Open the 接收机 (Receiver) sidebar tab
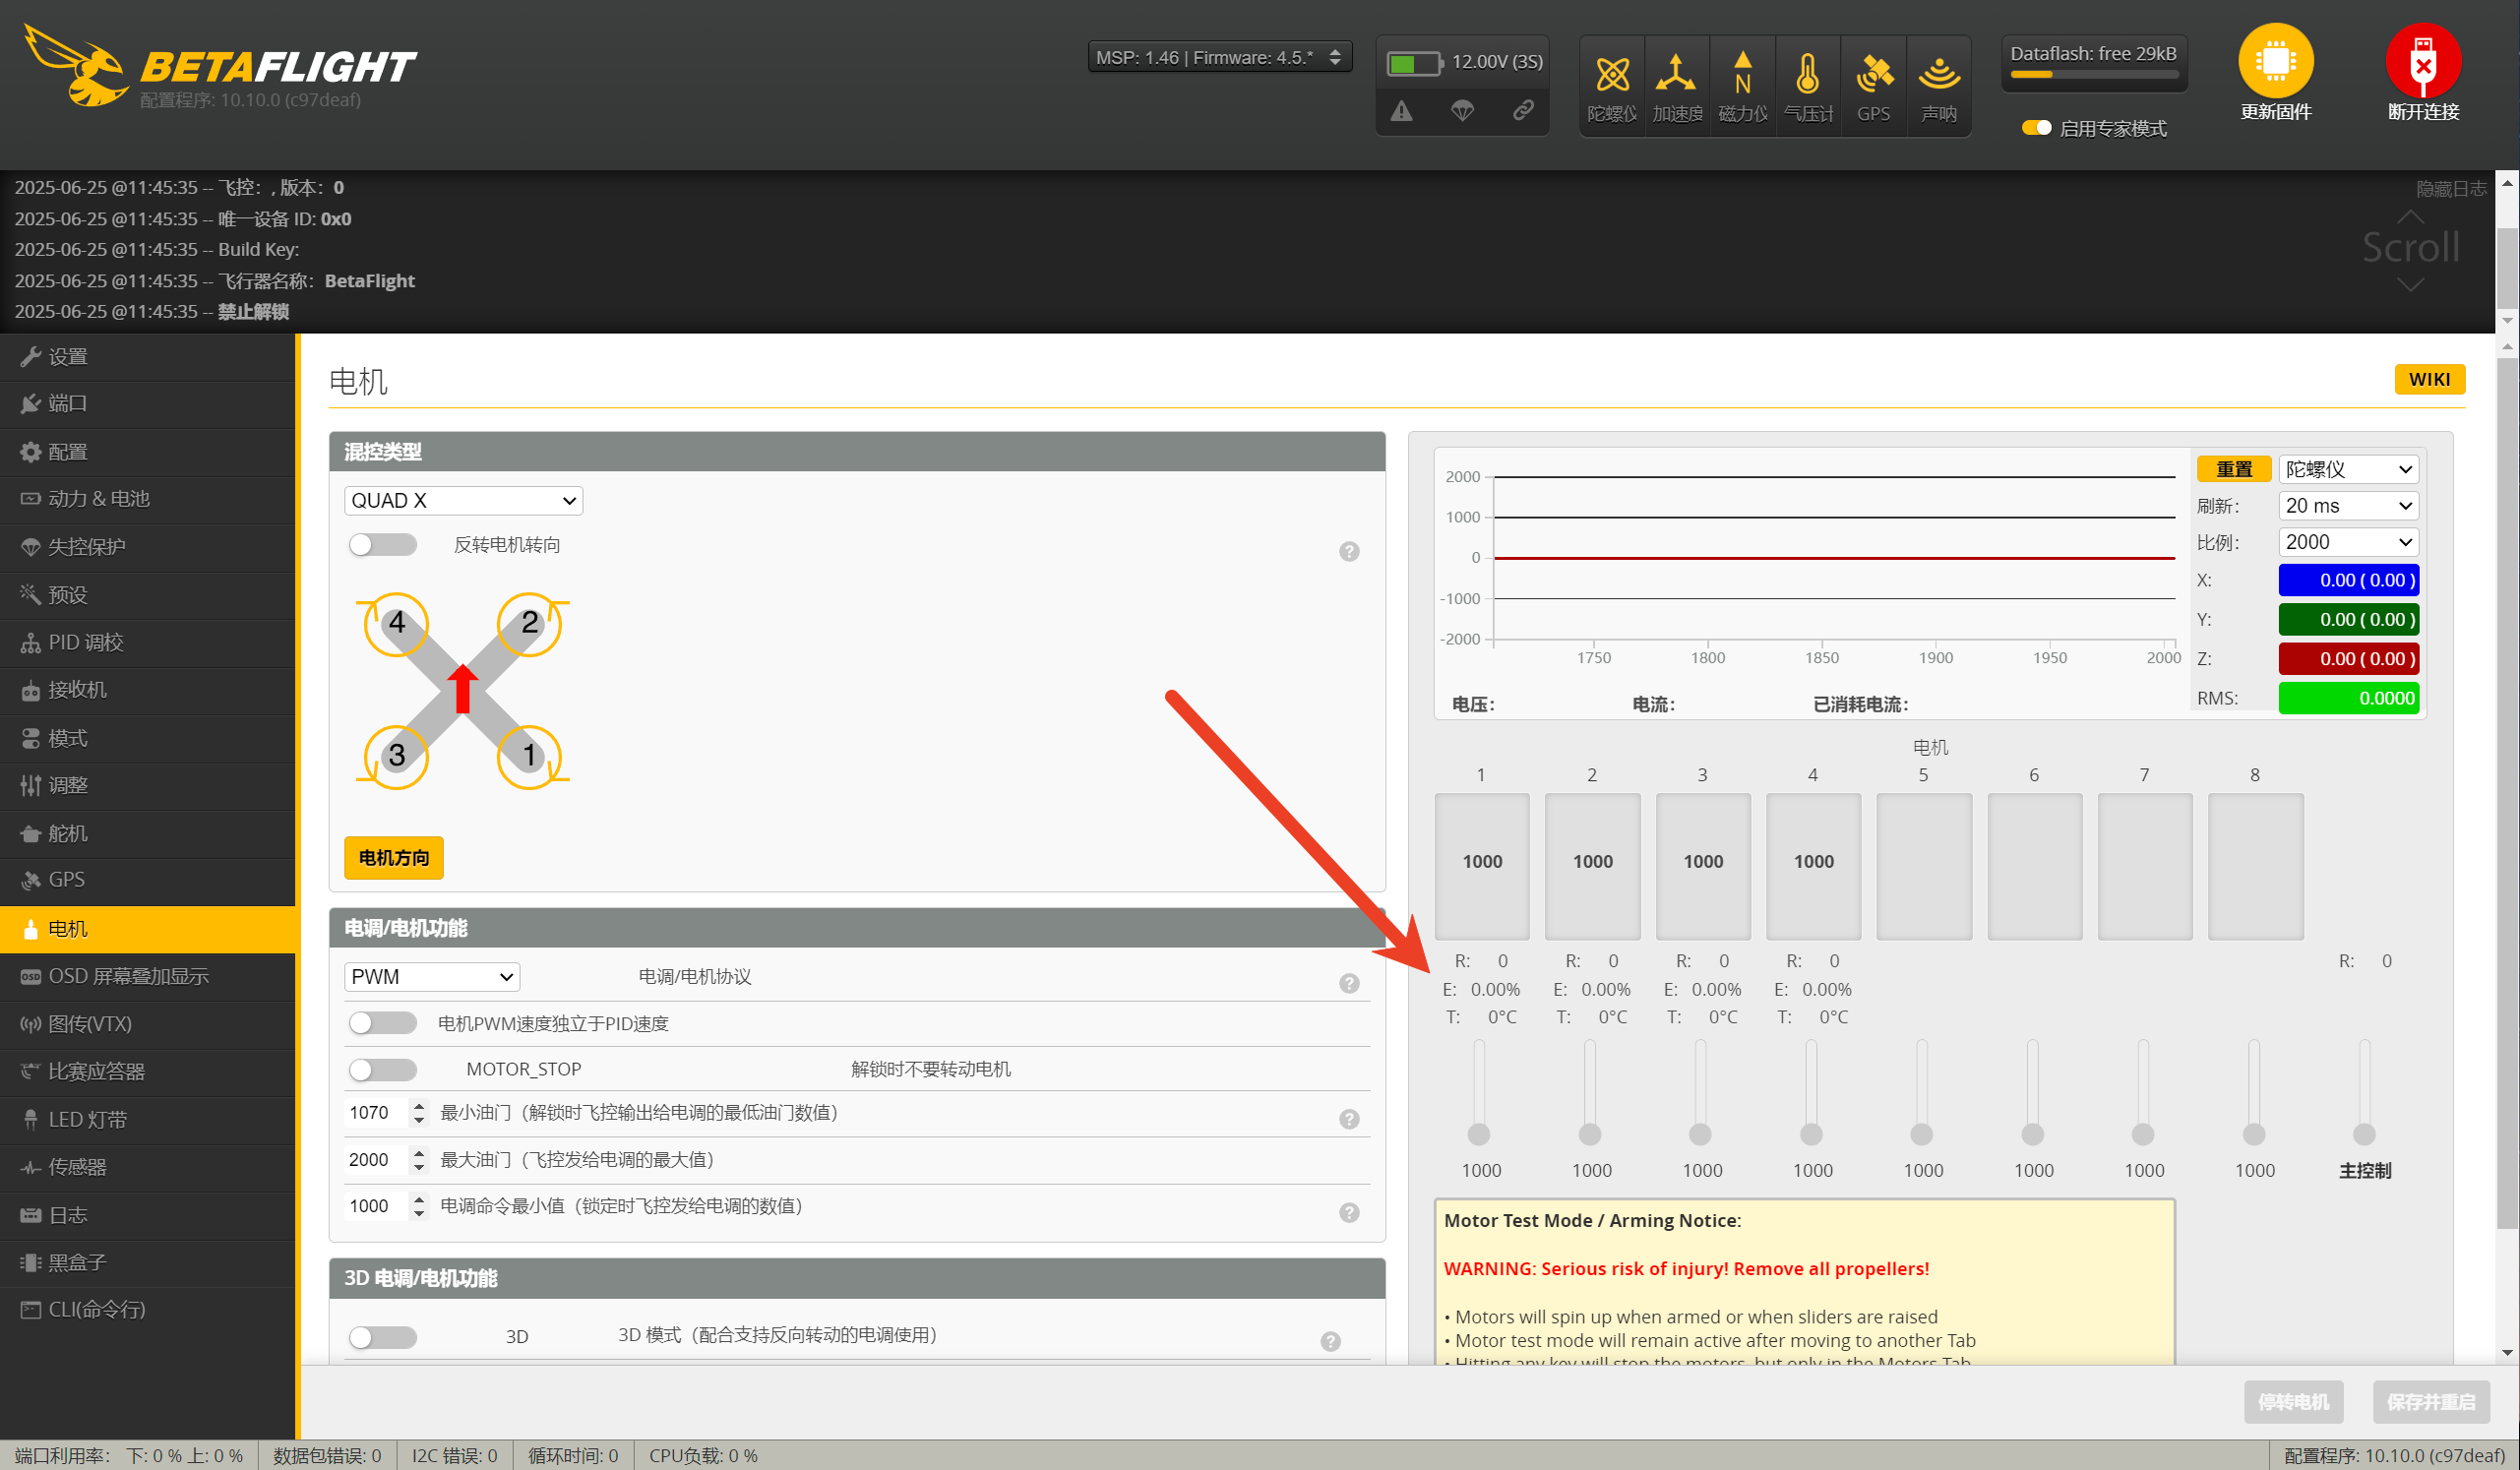Image resolution: width=2520 pixels, height=1470 pixels. (148, 690)
